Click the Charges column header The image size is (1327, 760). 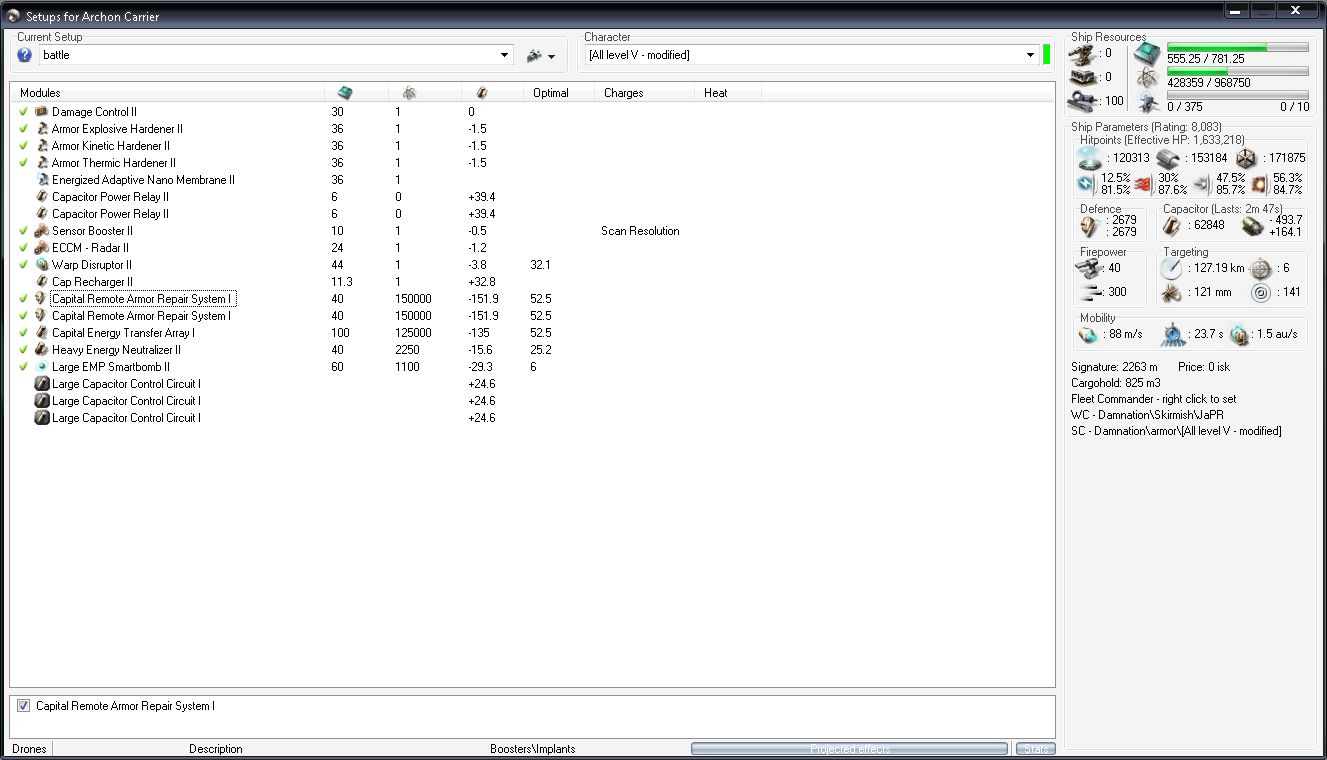(x=645, y=93)
